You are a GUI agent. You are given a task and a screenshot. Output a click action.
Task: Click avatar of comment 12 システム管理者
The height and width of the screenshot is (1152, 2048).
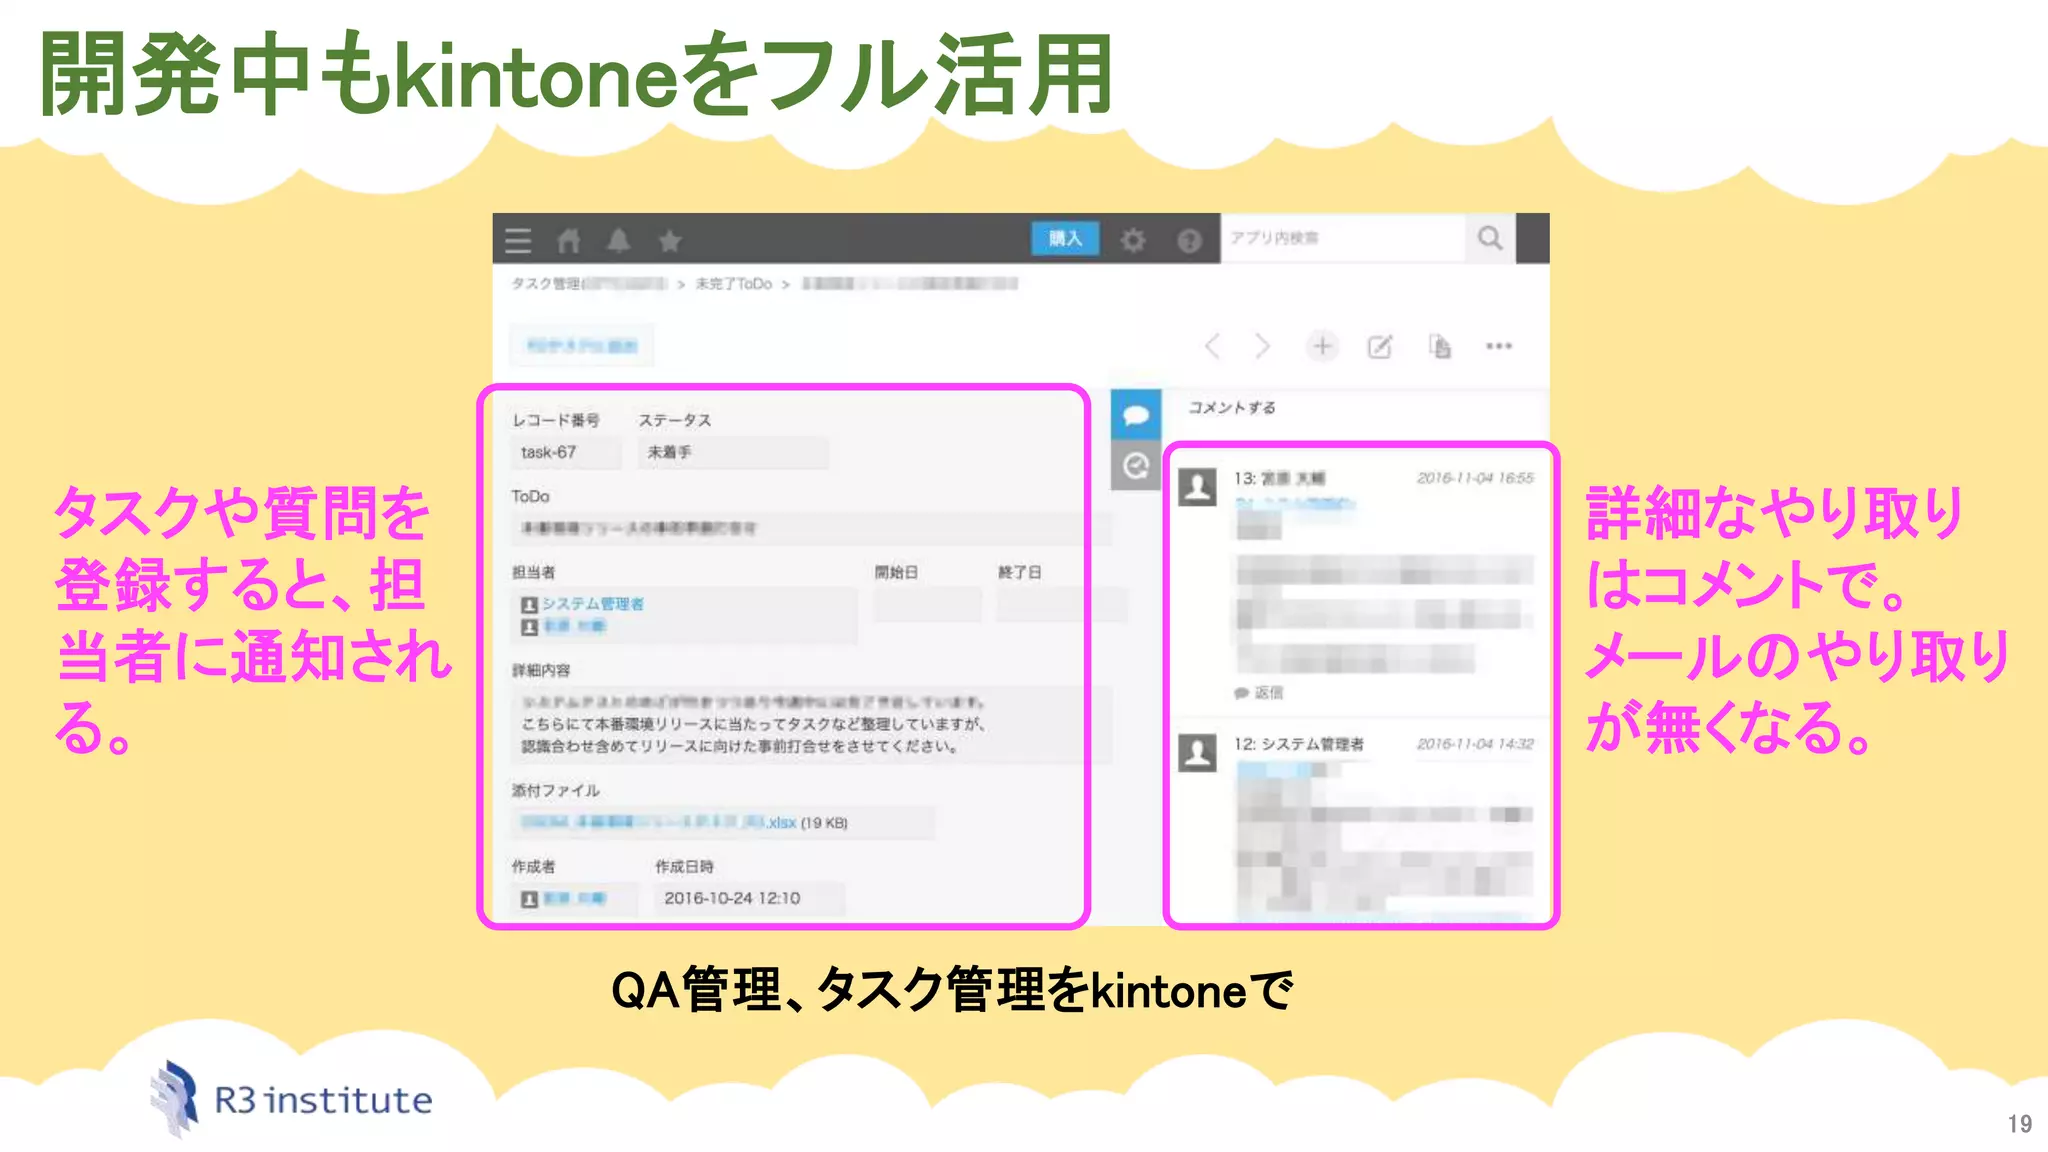point(1198,753)
